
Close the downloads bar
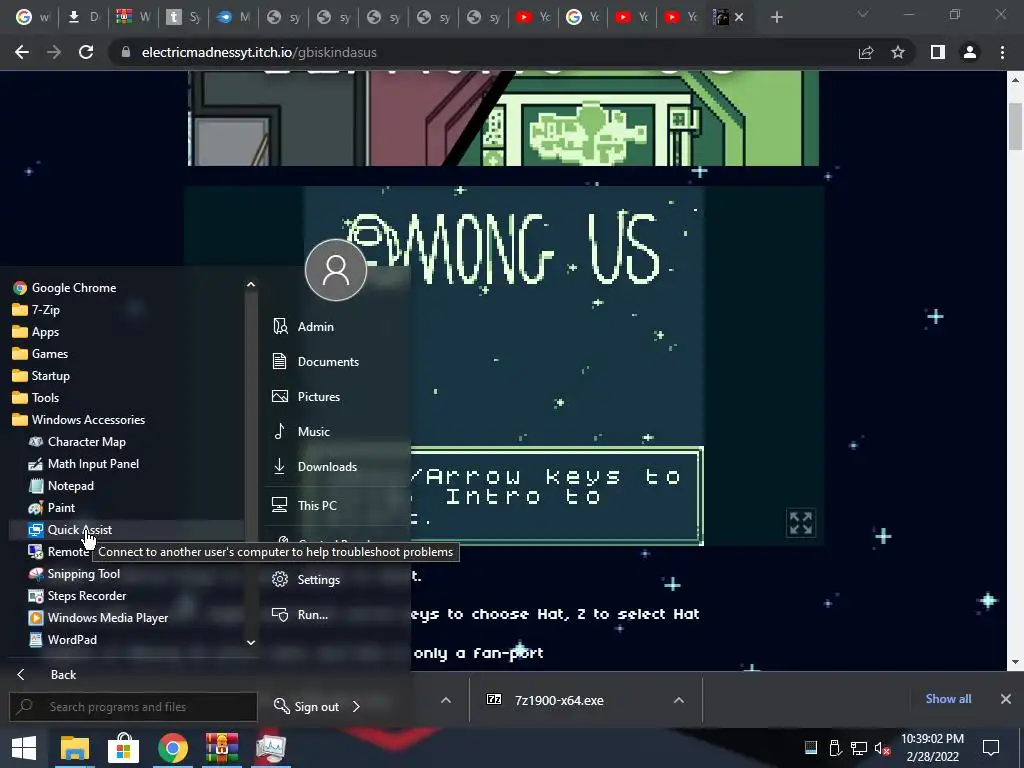(x=1006, y=699)
